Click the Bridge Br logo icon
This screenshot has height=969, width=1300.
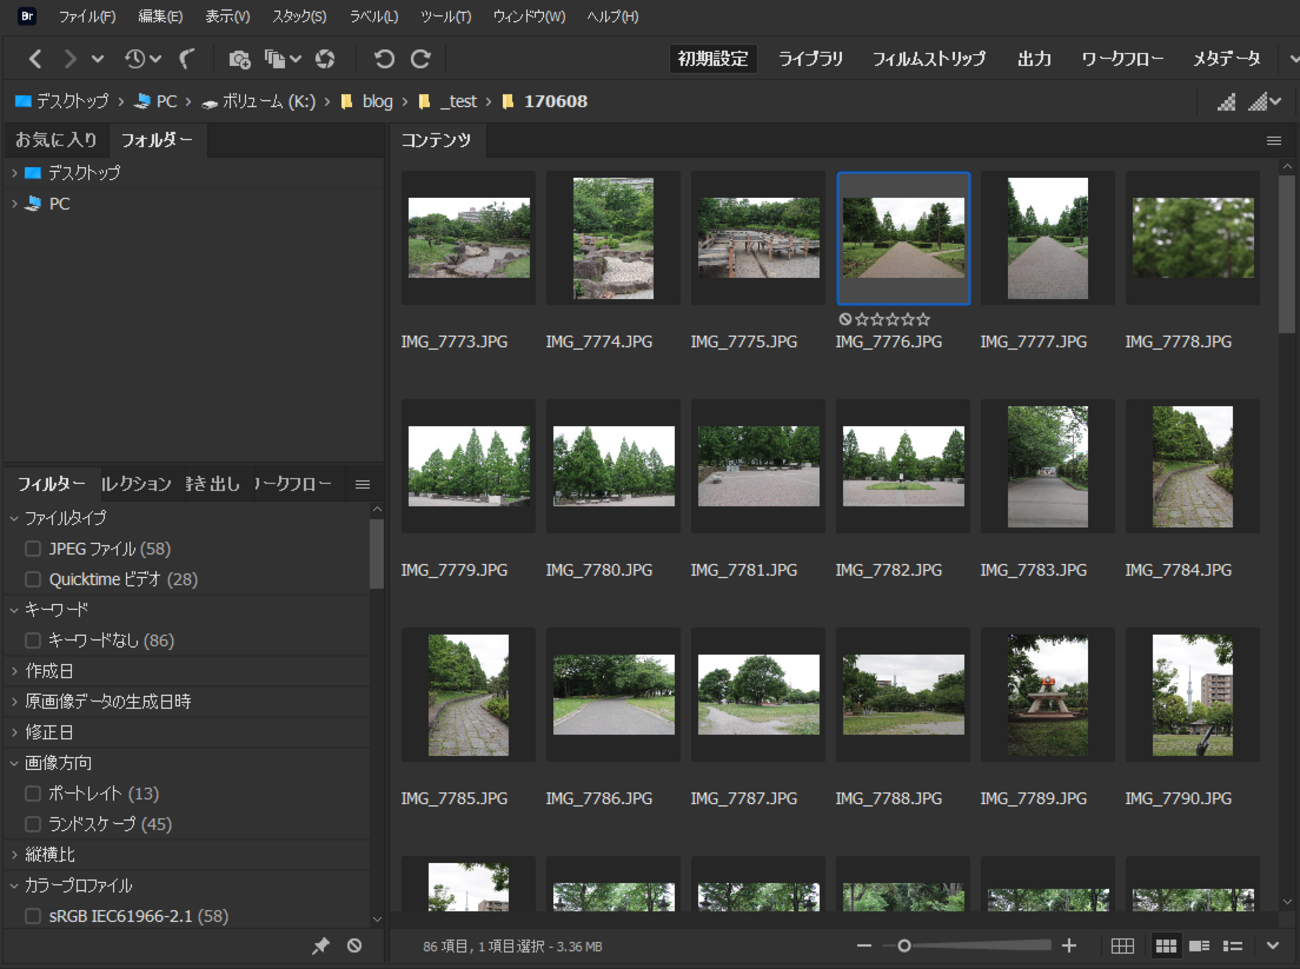[x=27, y=16]
